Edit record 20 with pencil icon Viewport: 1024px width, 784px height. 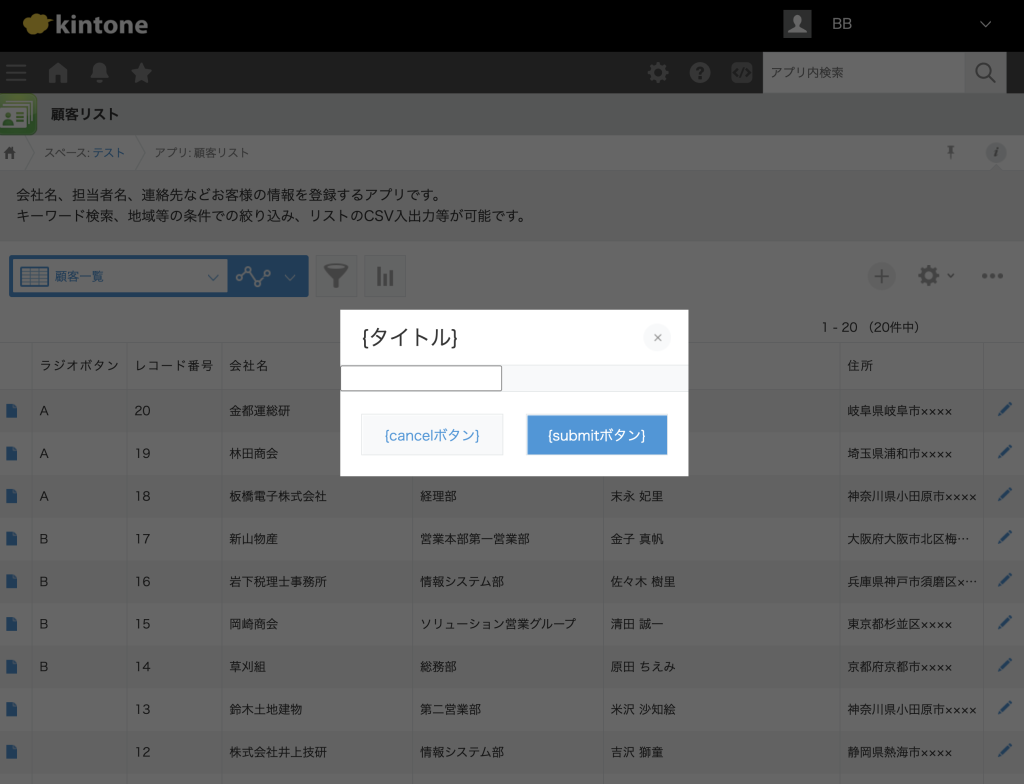pyautogui.click(x=1004, y=410)
